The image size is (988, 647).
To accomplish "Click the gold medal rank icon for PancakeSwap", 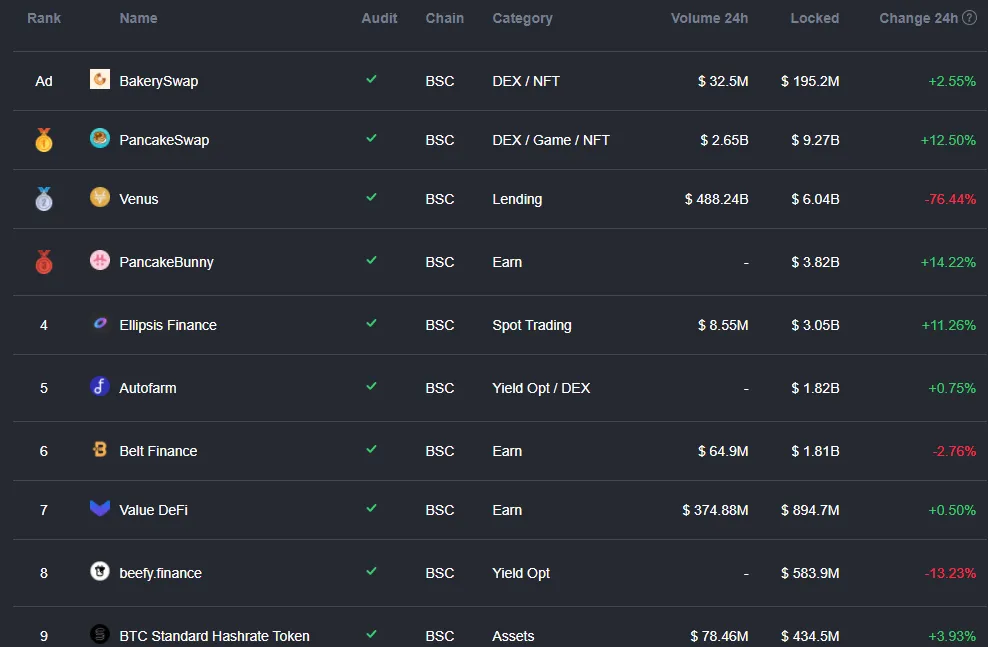I will (43, 140).
